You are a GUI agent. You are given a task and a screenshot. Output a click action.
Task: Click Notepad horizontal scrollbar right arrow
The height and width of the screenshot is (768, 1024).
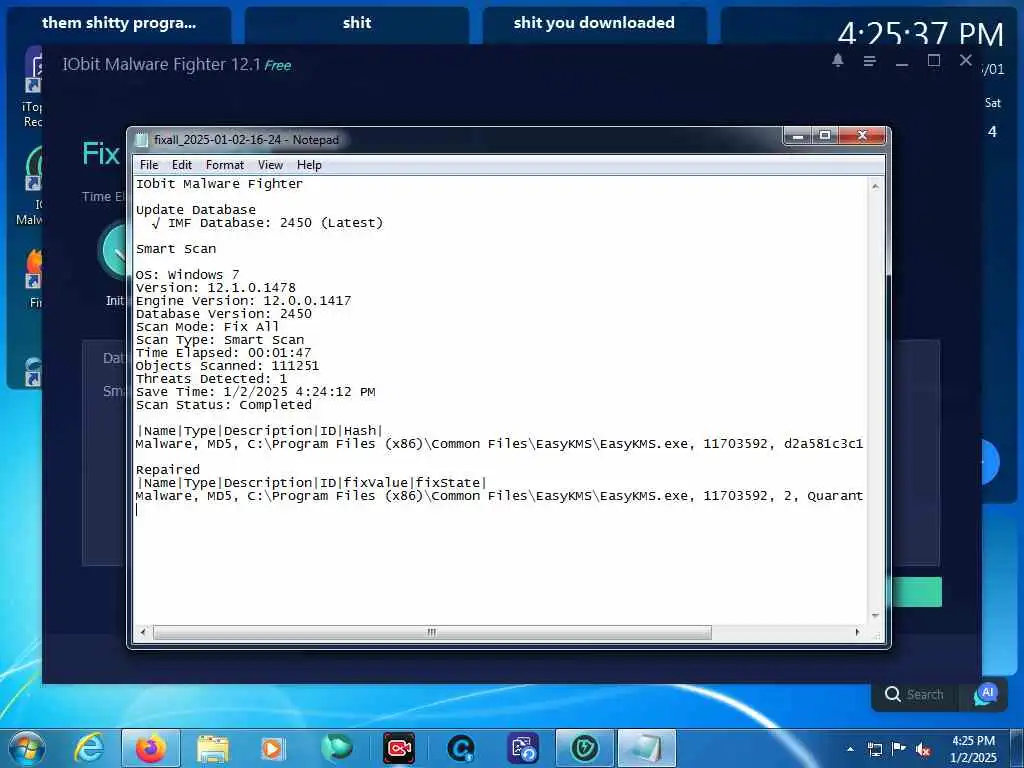(857, 632)
